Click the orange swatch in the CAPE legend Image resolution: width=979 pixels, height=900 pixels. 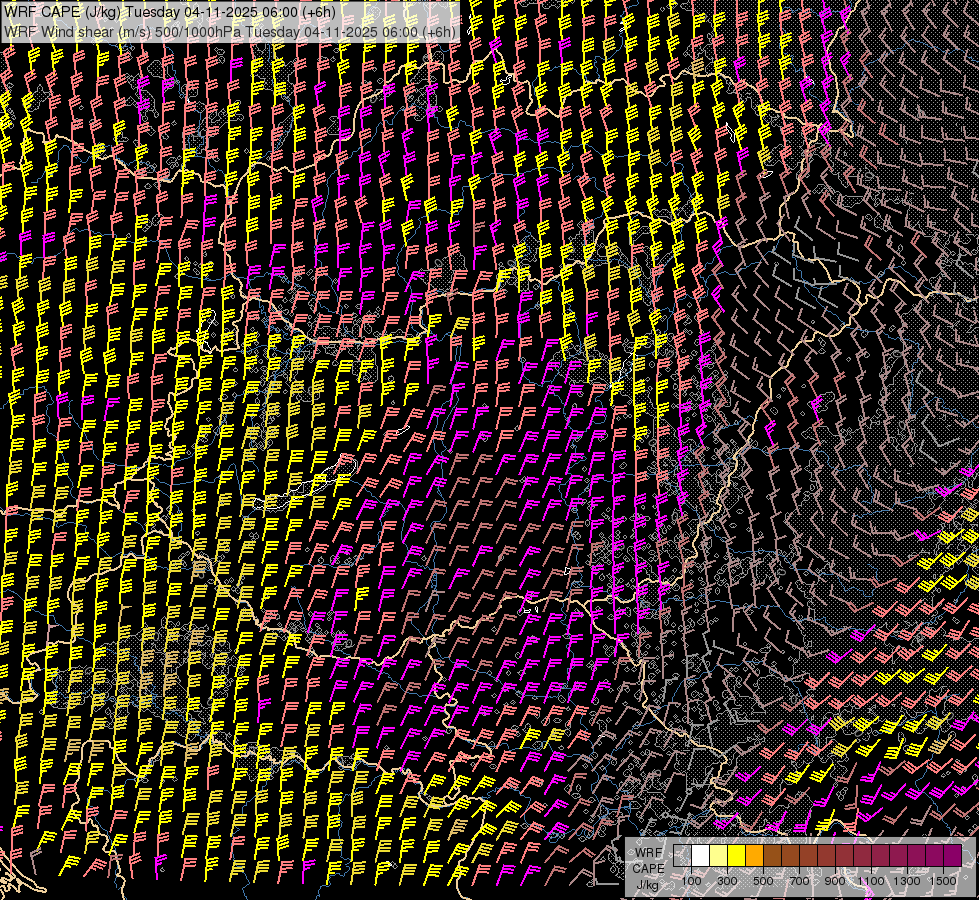click(x=754, y=855)
